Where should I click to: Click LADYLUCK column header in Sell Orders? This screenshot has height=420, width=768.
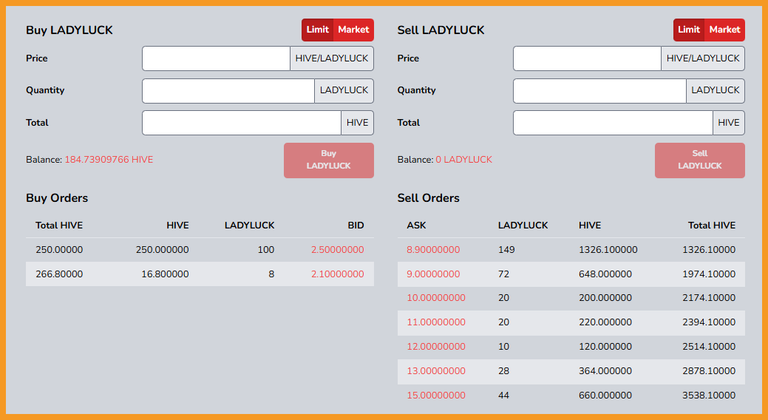pyautogui.click(x=523, y=225)
